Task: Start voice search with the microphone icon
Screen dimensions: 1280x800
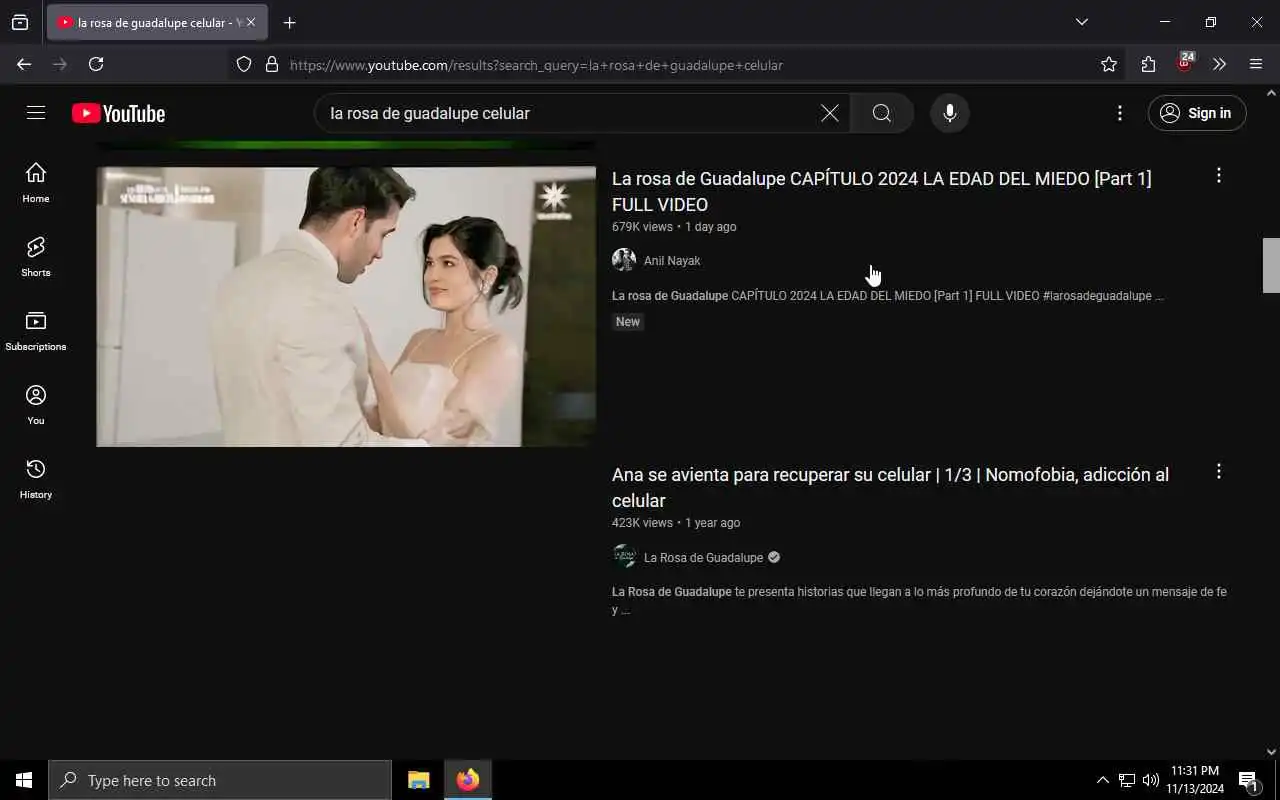Action: click(950, 113)
